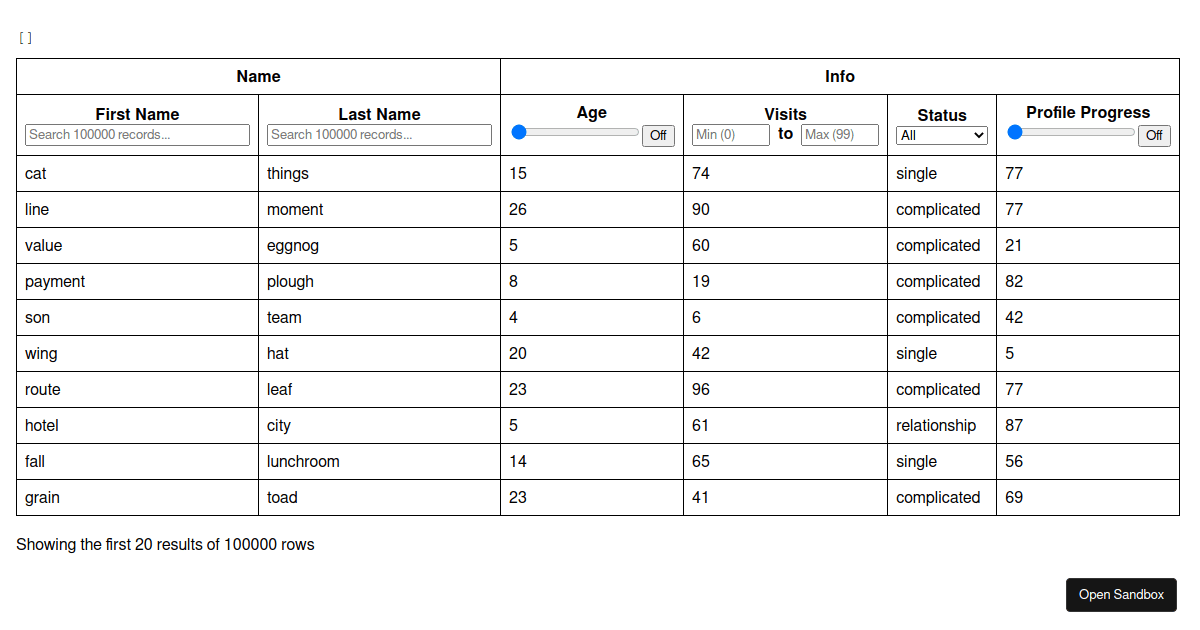Viewport: 1200px width, 630px height.
Task: Click the 'lunchroom' last name cell
Action: click(x=303, y=462)
